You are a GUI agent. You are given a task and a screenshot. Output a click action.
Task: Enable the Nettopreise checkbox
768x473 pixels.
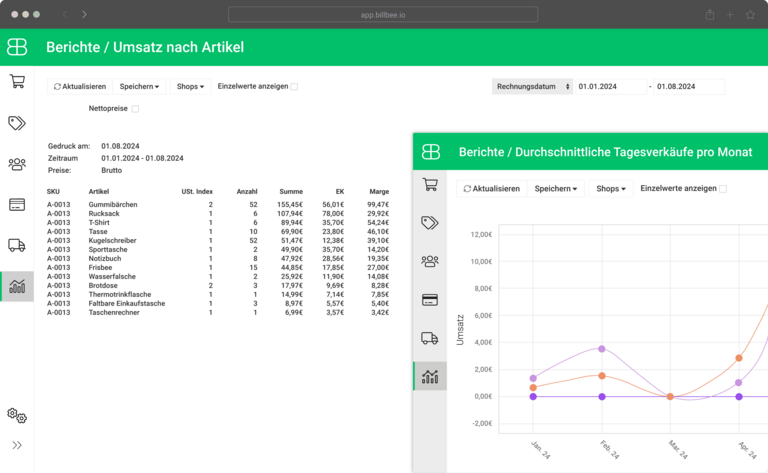click(136, 109)
